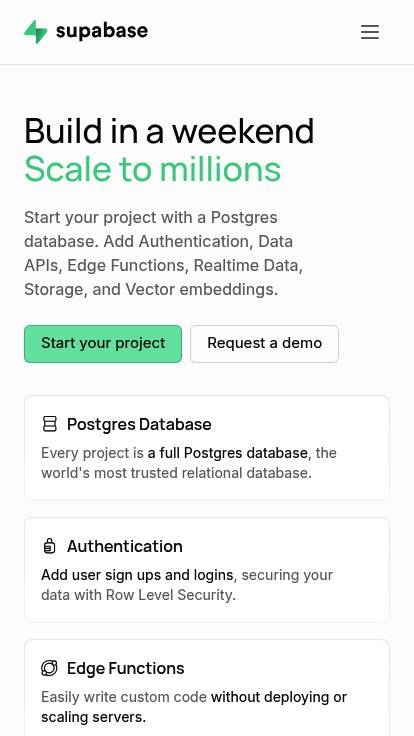Click the Edge Functions globe icon

49,668
